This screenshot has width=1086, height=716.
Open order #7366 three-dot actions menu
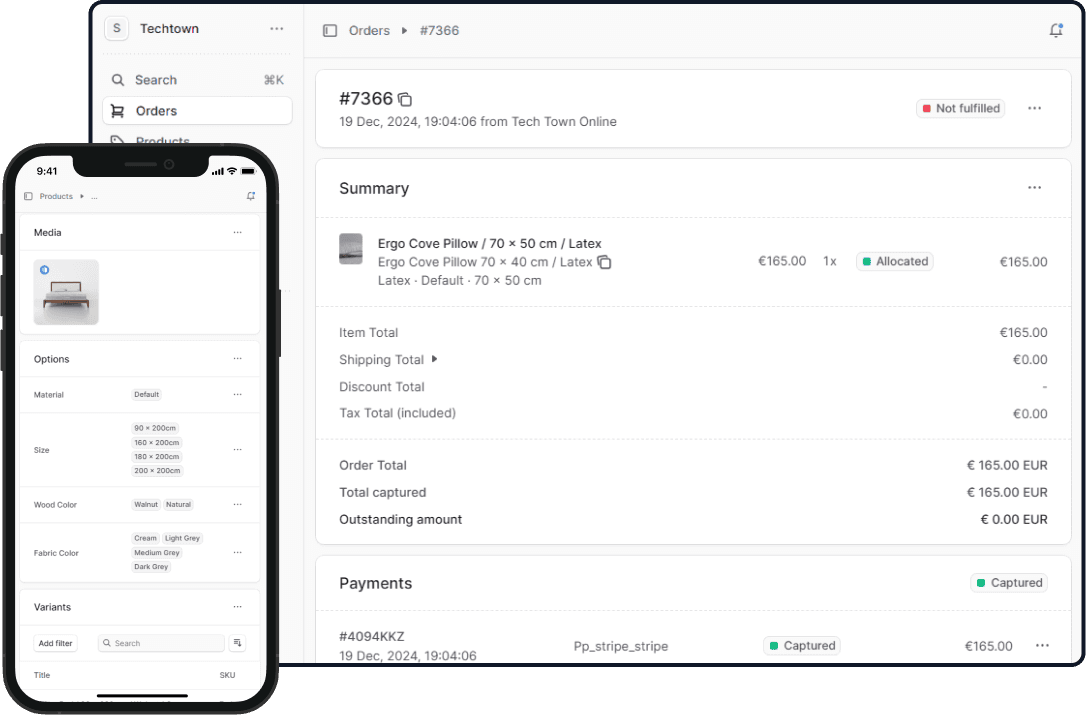click(1034, 108)
